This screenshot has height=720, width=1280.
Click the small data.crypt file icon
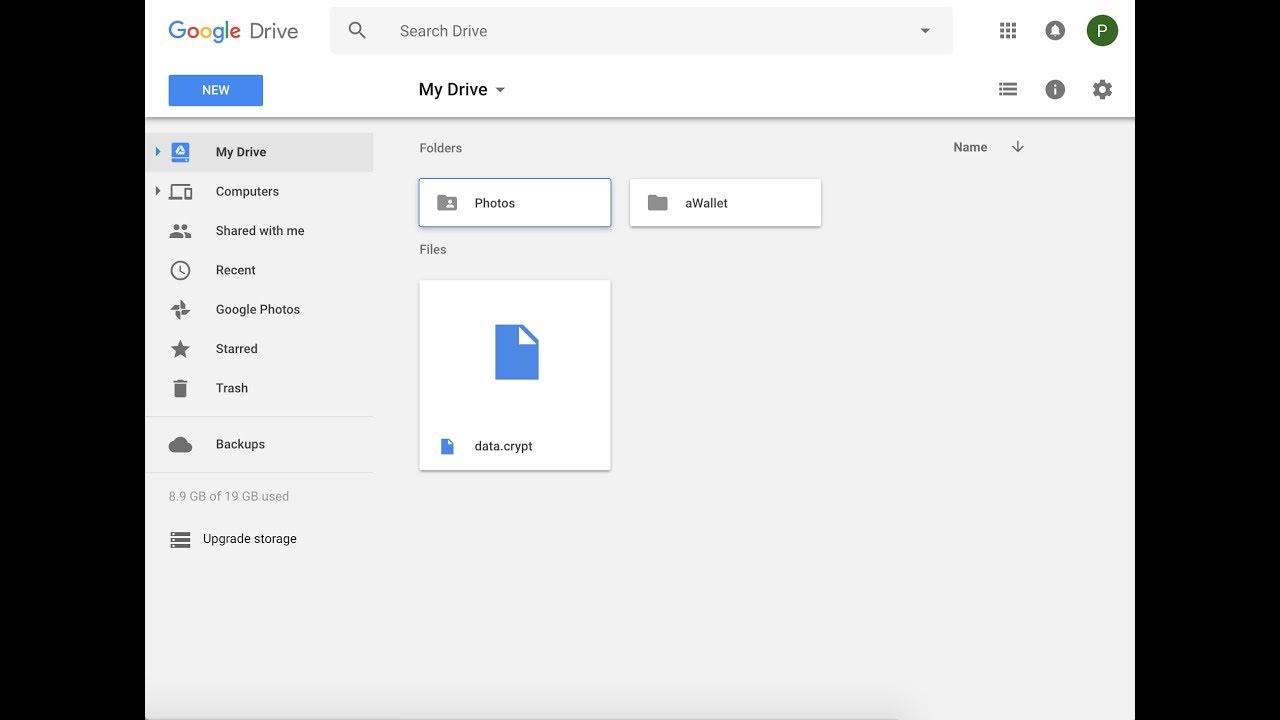(x=447, y=446)
